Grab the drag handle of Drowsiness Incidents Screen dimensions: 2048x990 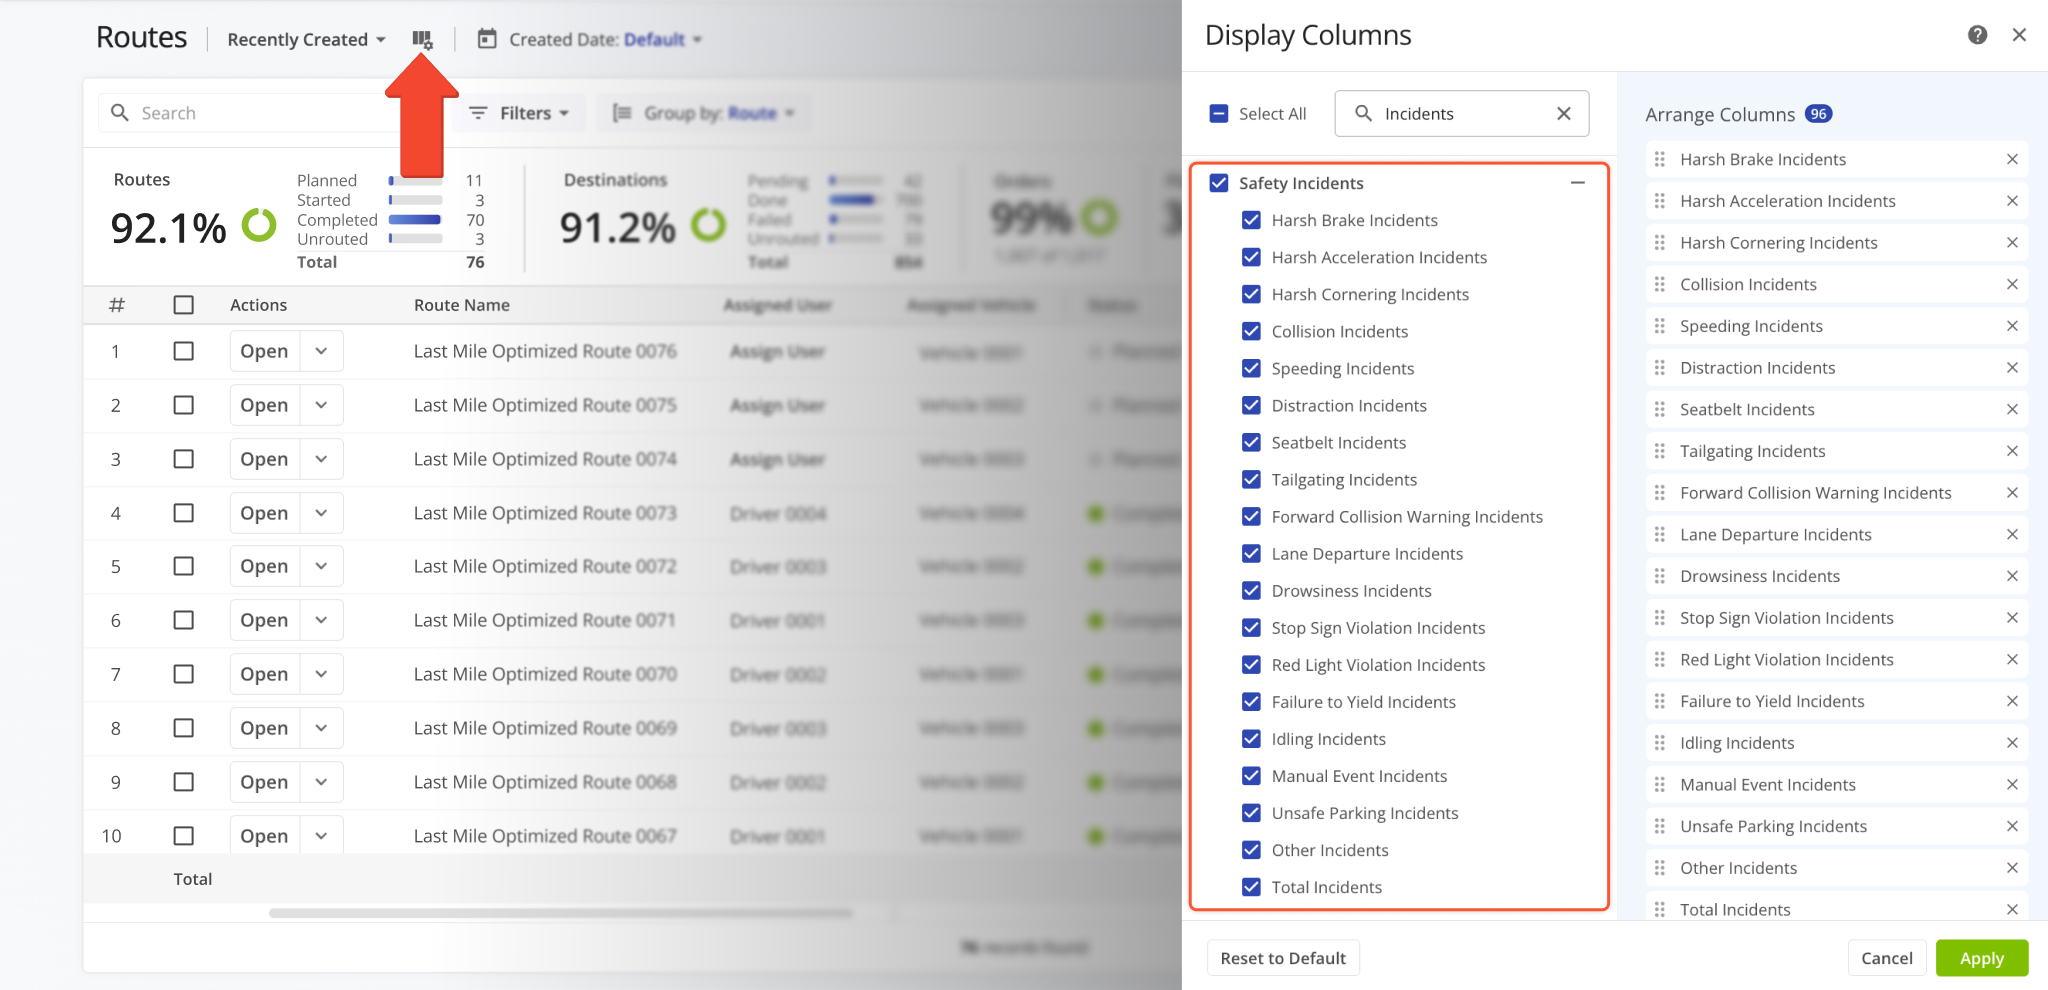1660,576
